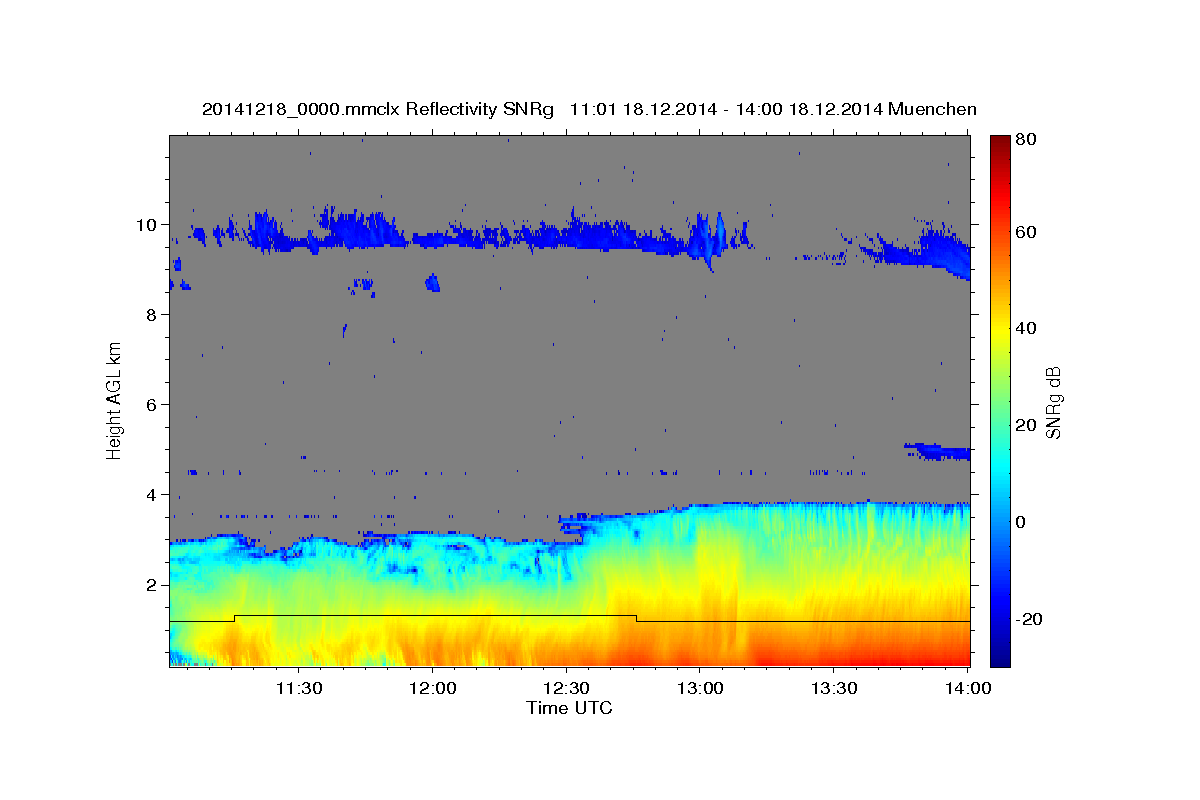Click the colorbar value 80
This screenshot has height=800, width=1200.
point(1025,140)
